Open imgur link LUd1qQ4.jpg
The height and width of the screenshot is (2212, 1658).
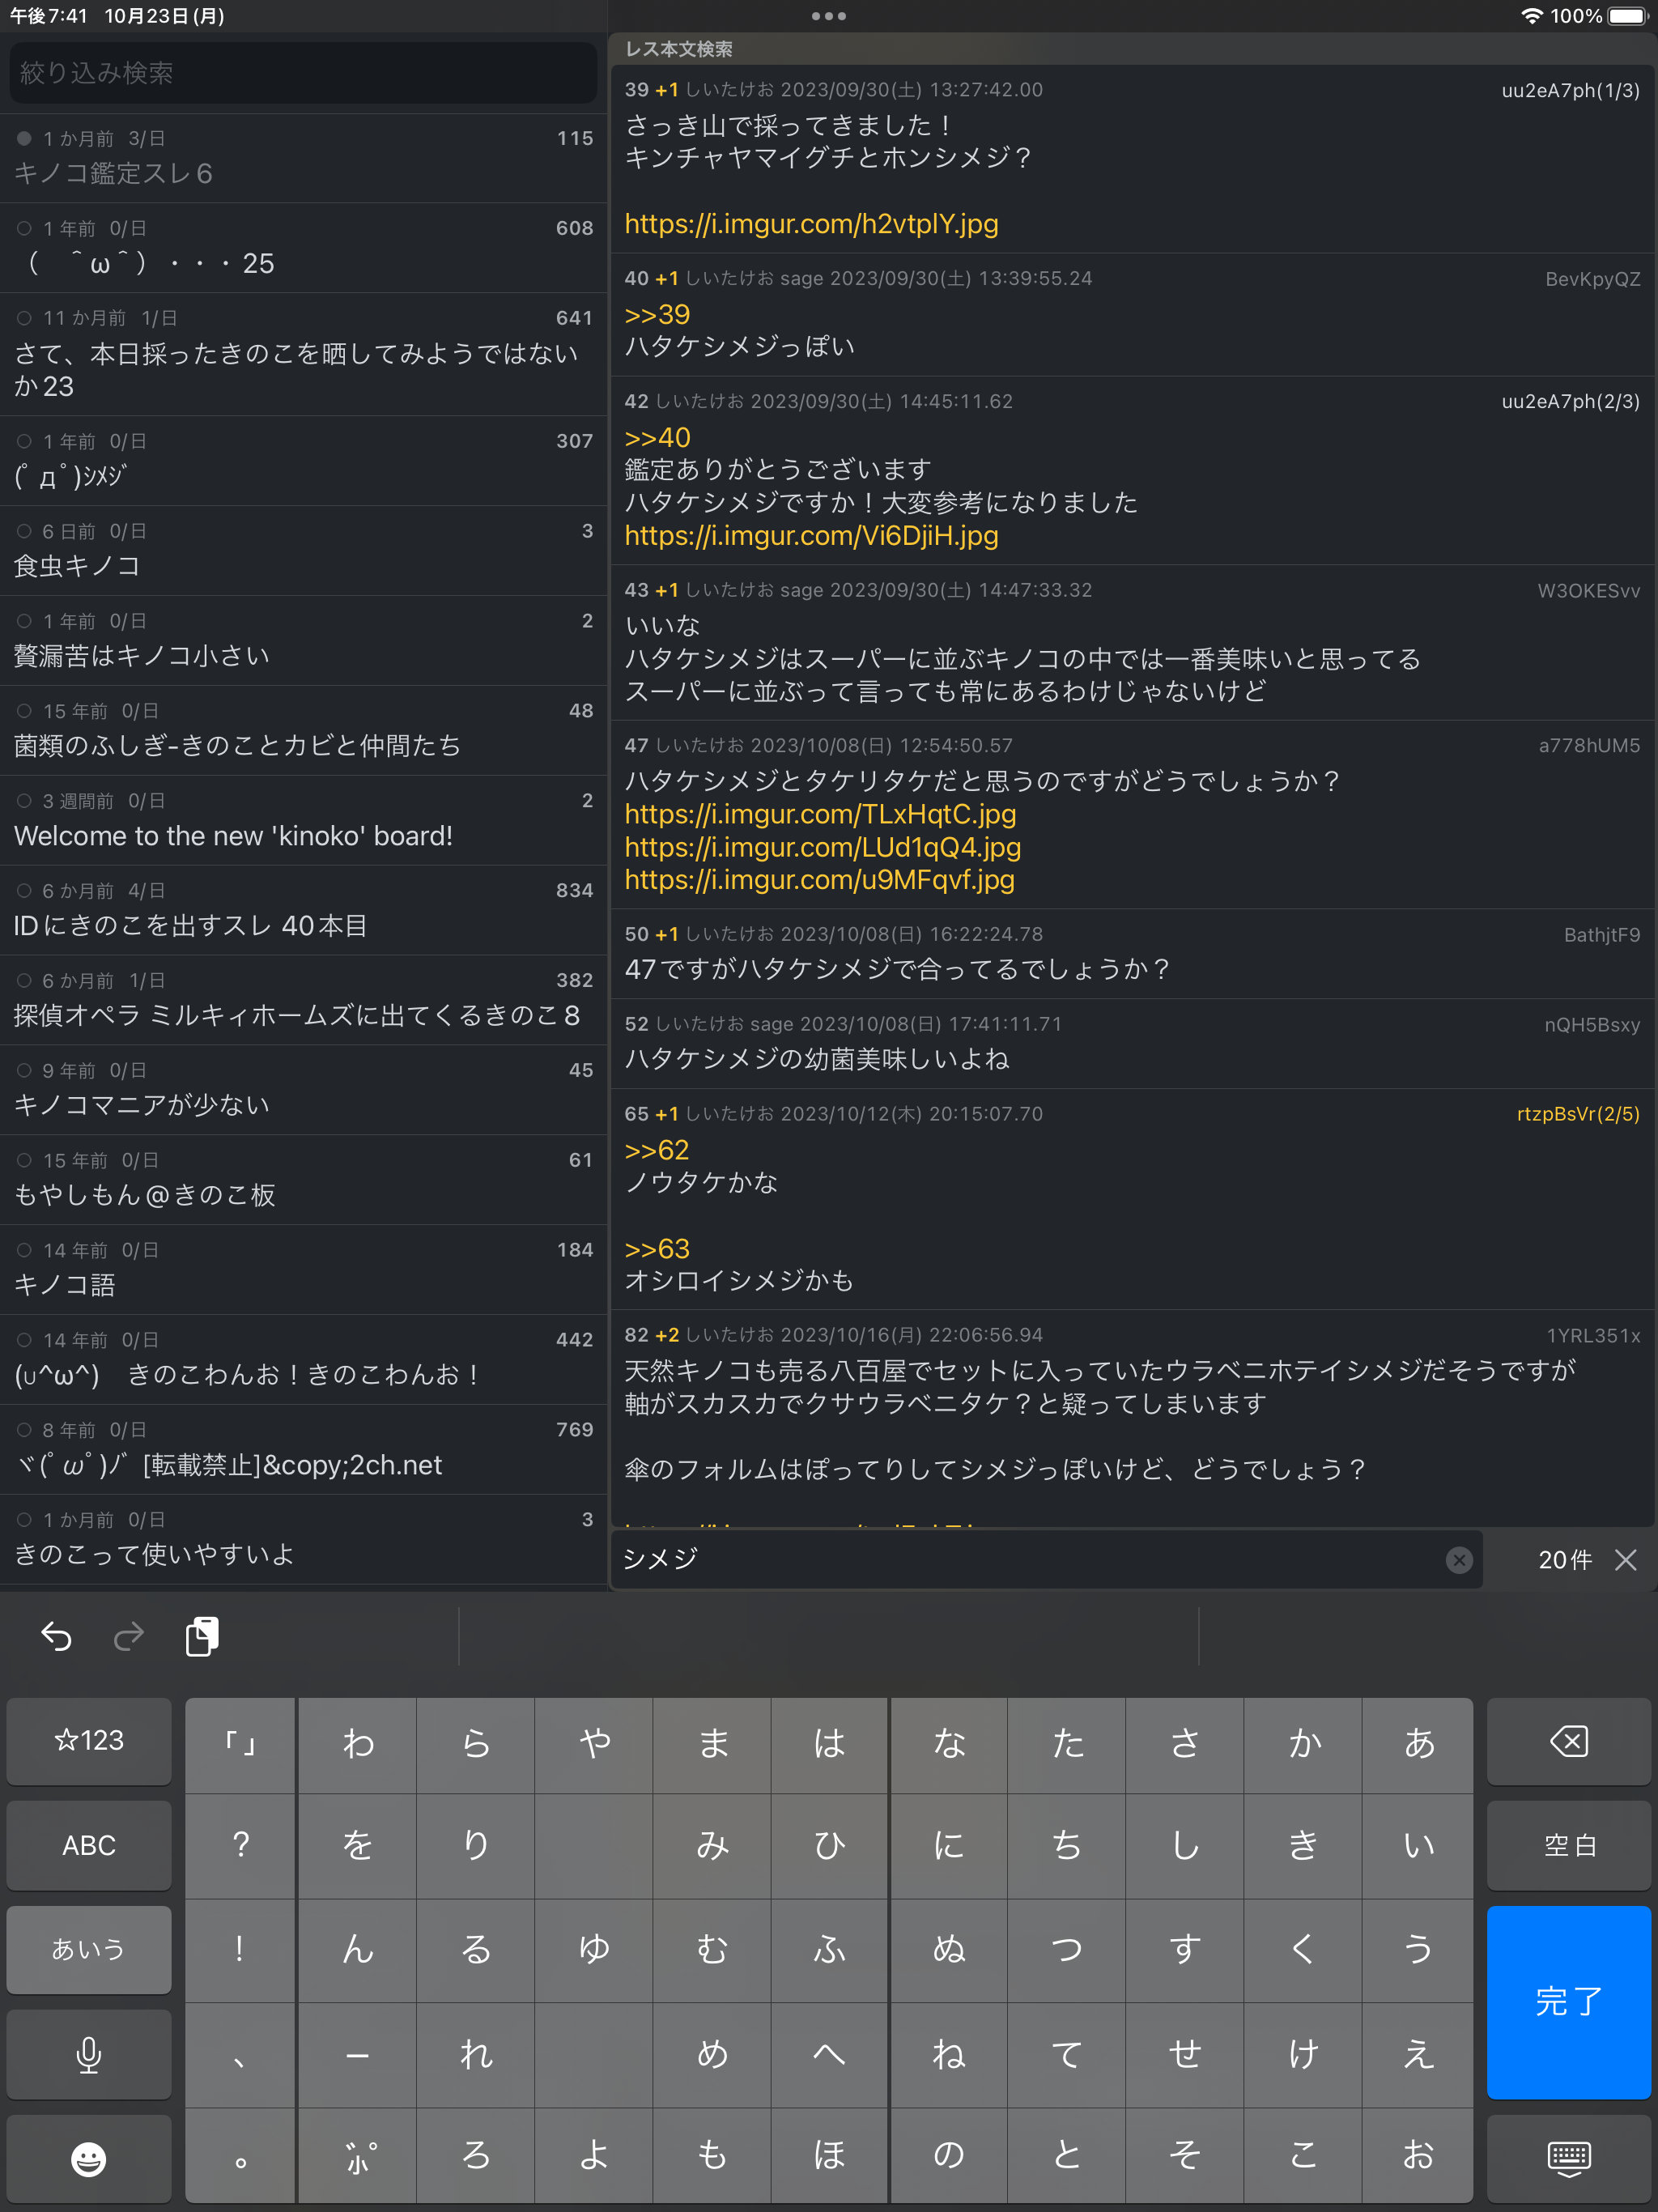coord(822,847)
